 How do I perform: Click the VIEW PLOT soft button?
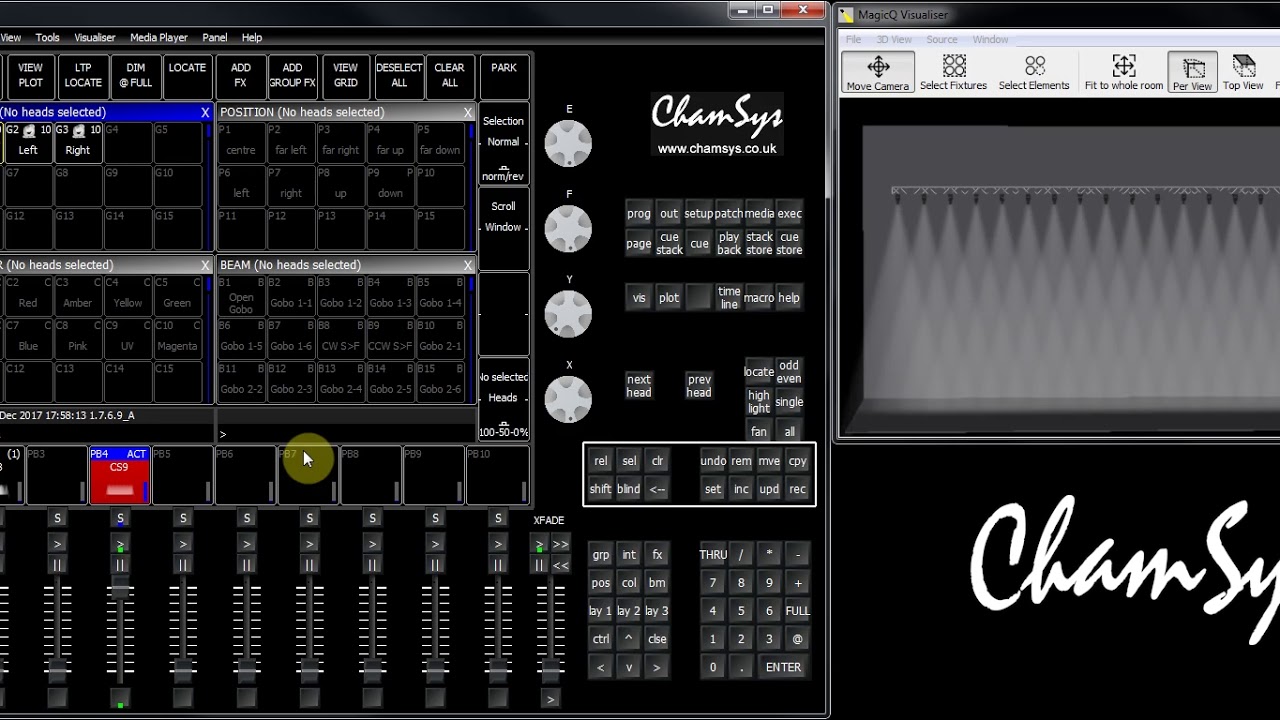tap(30, 76)
